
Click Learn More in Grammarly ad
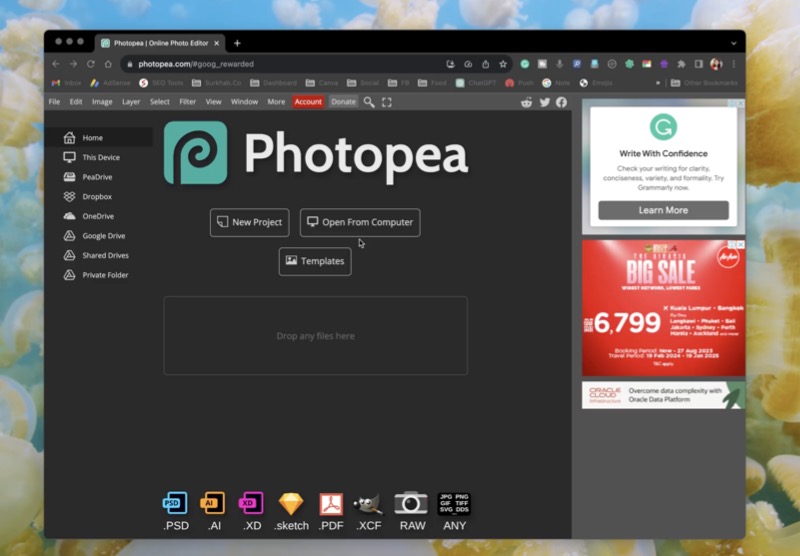click(663, 210)
